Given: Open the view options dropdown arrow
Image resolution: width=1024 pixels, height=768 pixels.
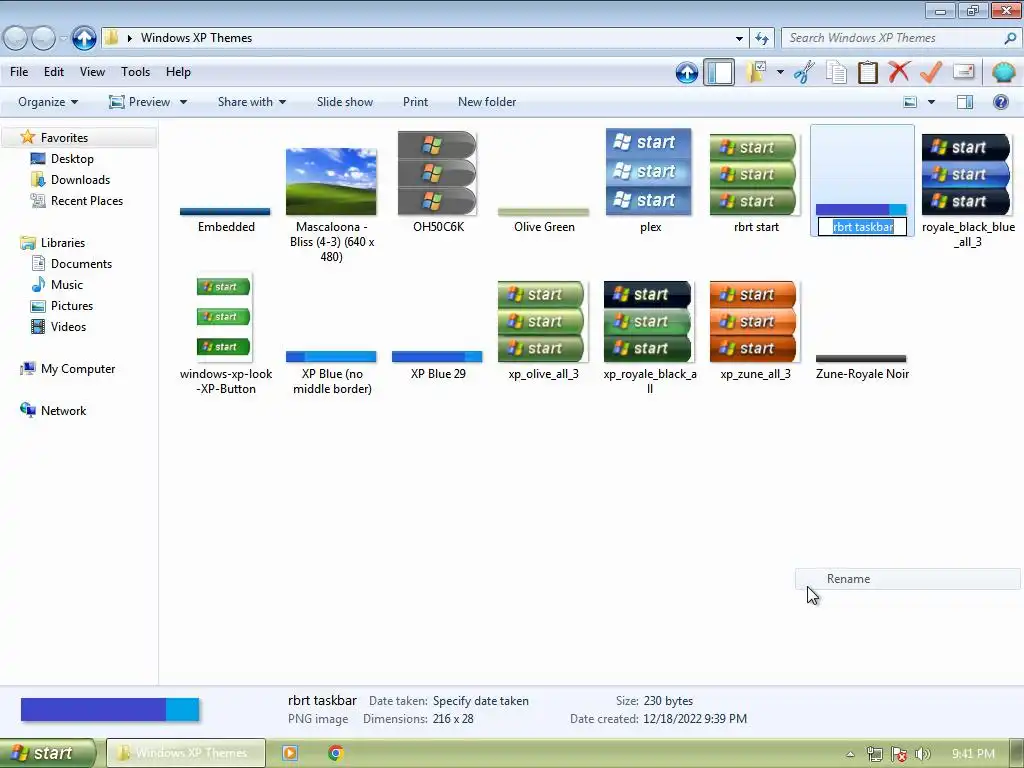Looking at the screenshot, I should point(931,102).
